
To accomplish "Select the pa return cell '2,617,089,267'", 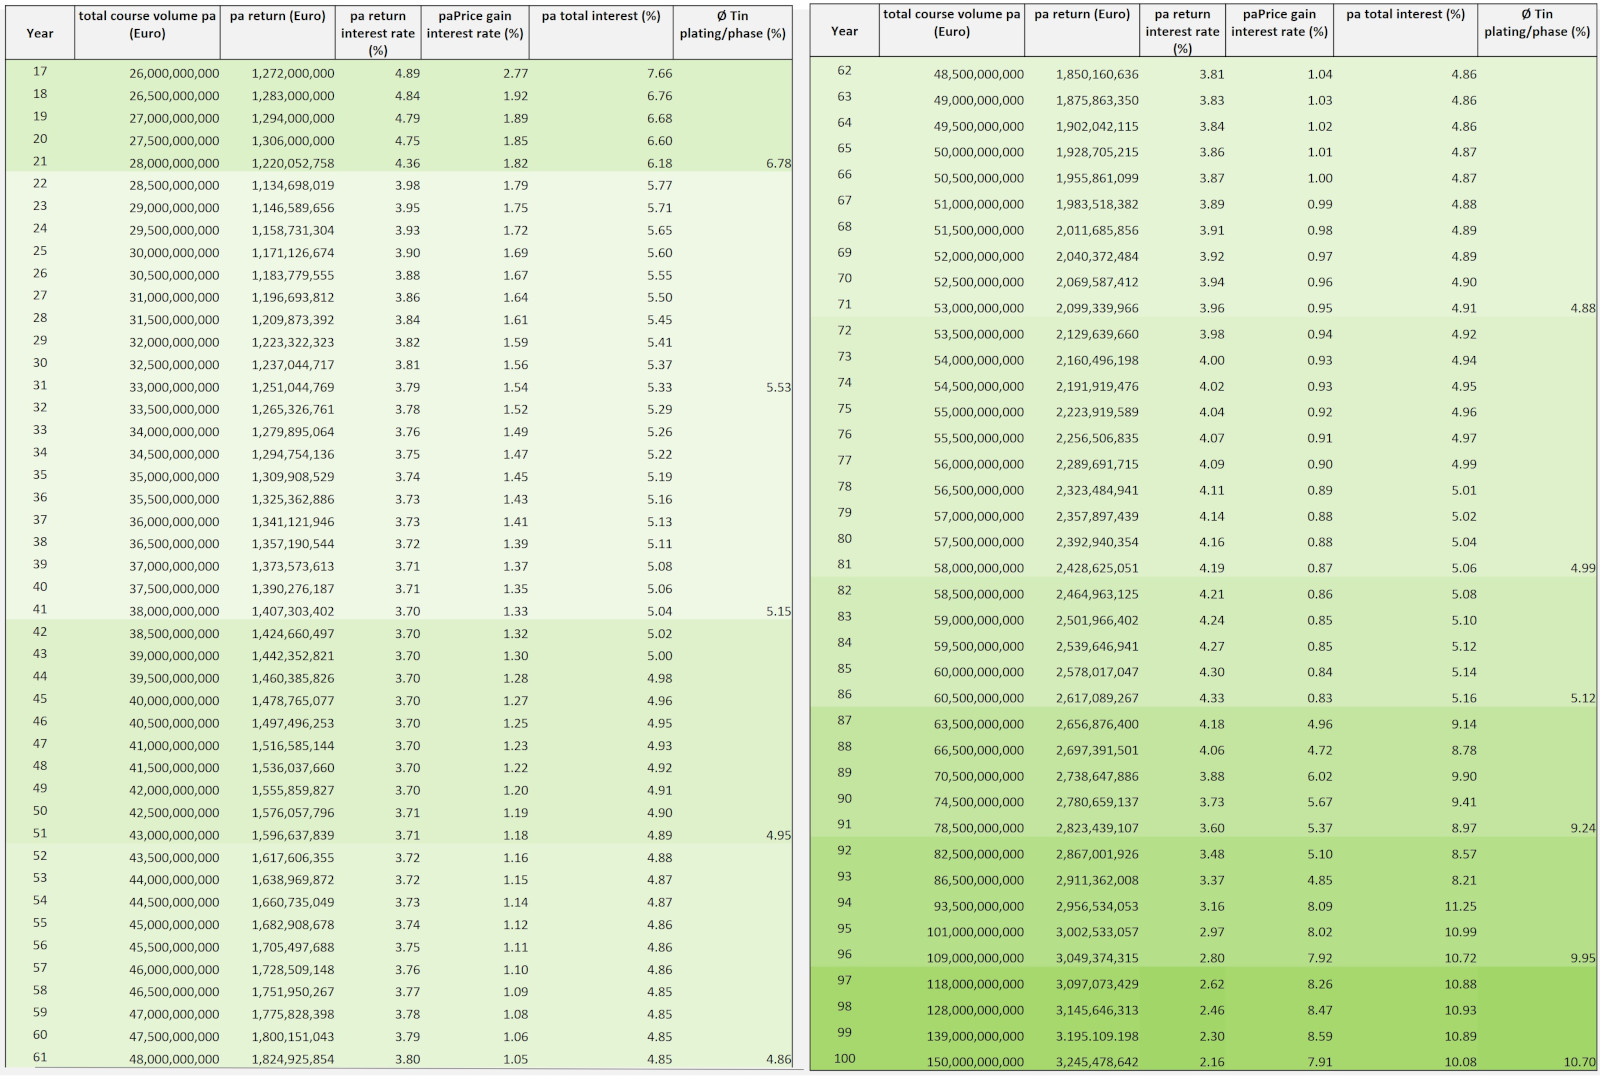I will (x=1097, y=698).
